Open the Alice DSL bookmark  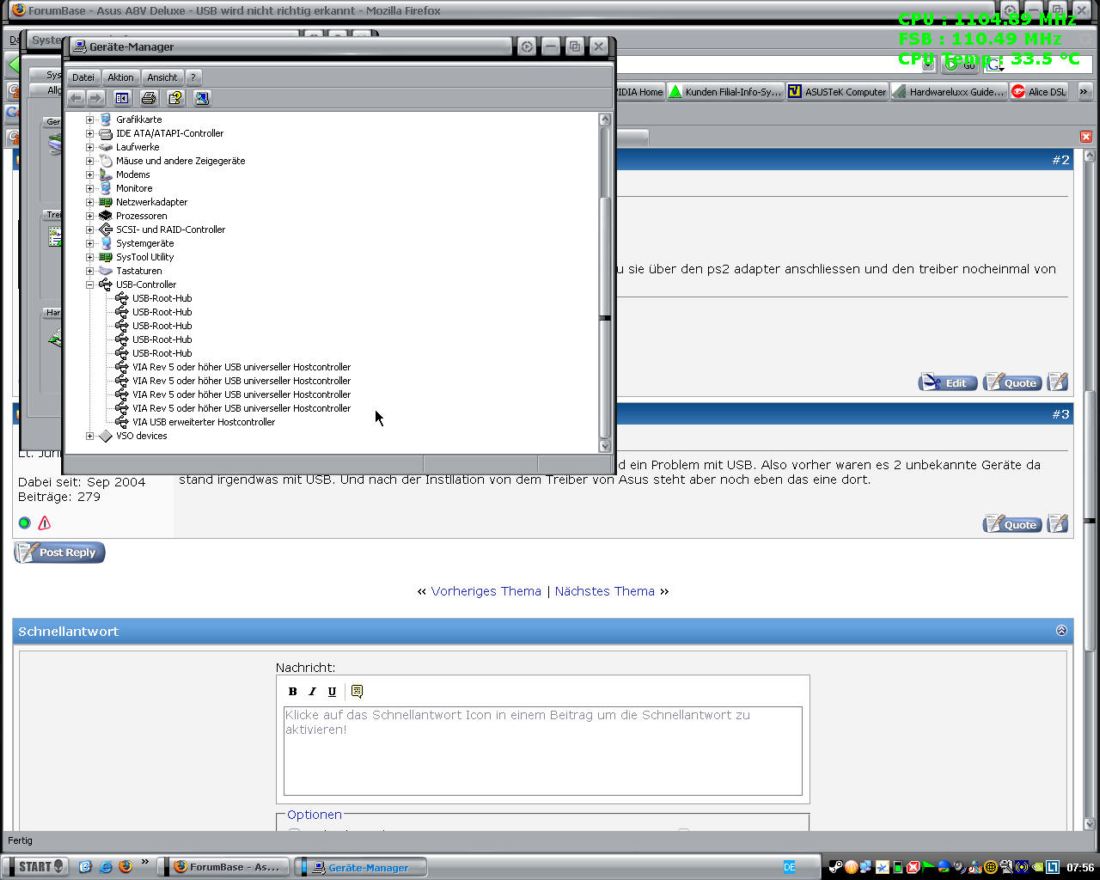tap(1039, 92)
